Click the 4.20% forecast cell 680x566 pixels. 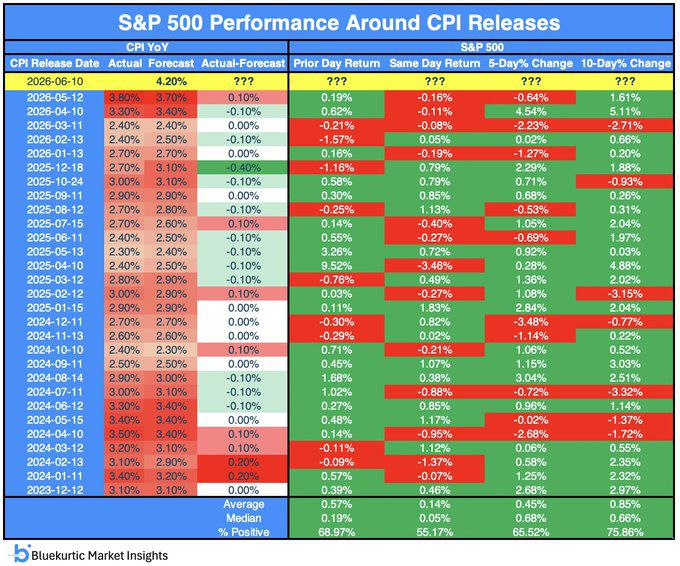click(171, 82)
